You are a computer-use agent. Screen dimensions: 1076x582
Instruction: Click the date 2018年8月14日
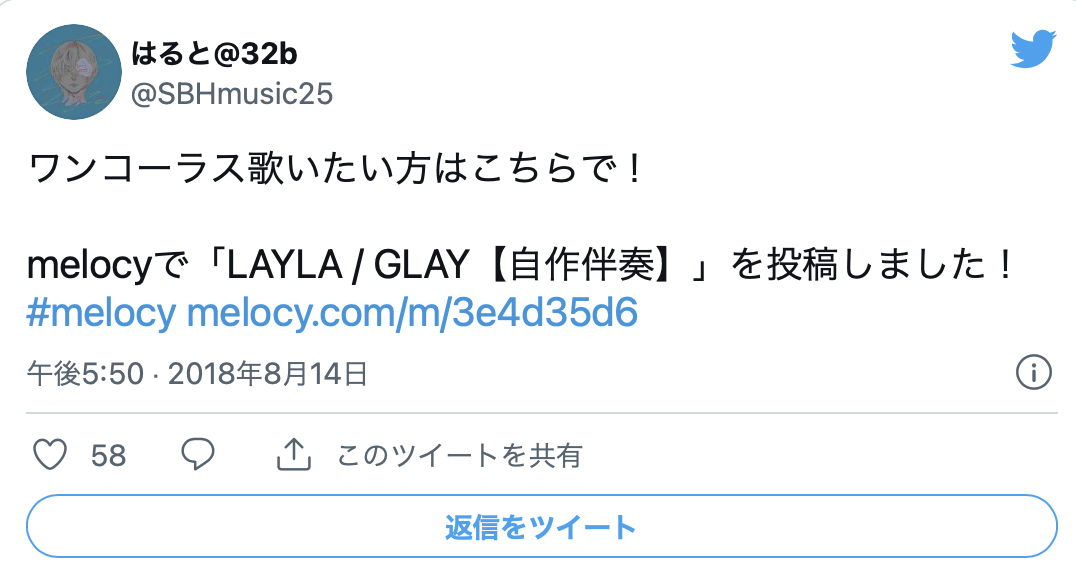[x=268, y=374]
